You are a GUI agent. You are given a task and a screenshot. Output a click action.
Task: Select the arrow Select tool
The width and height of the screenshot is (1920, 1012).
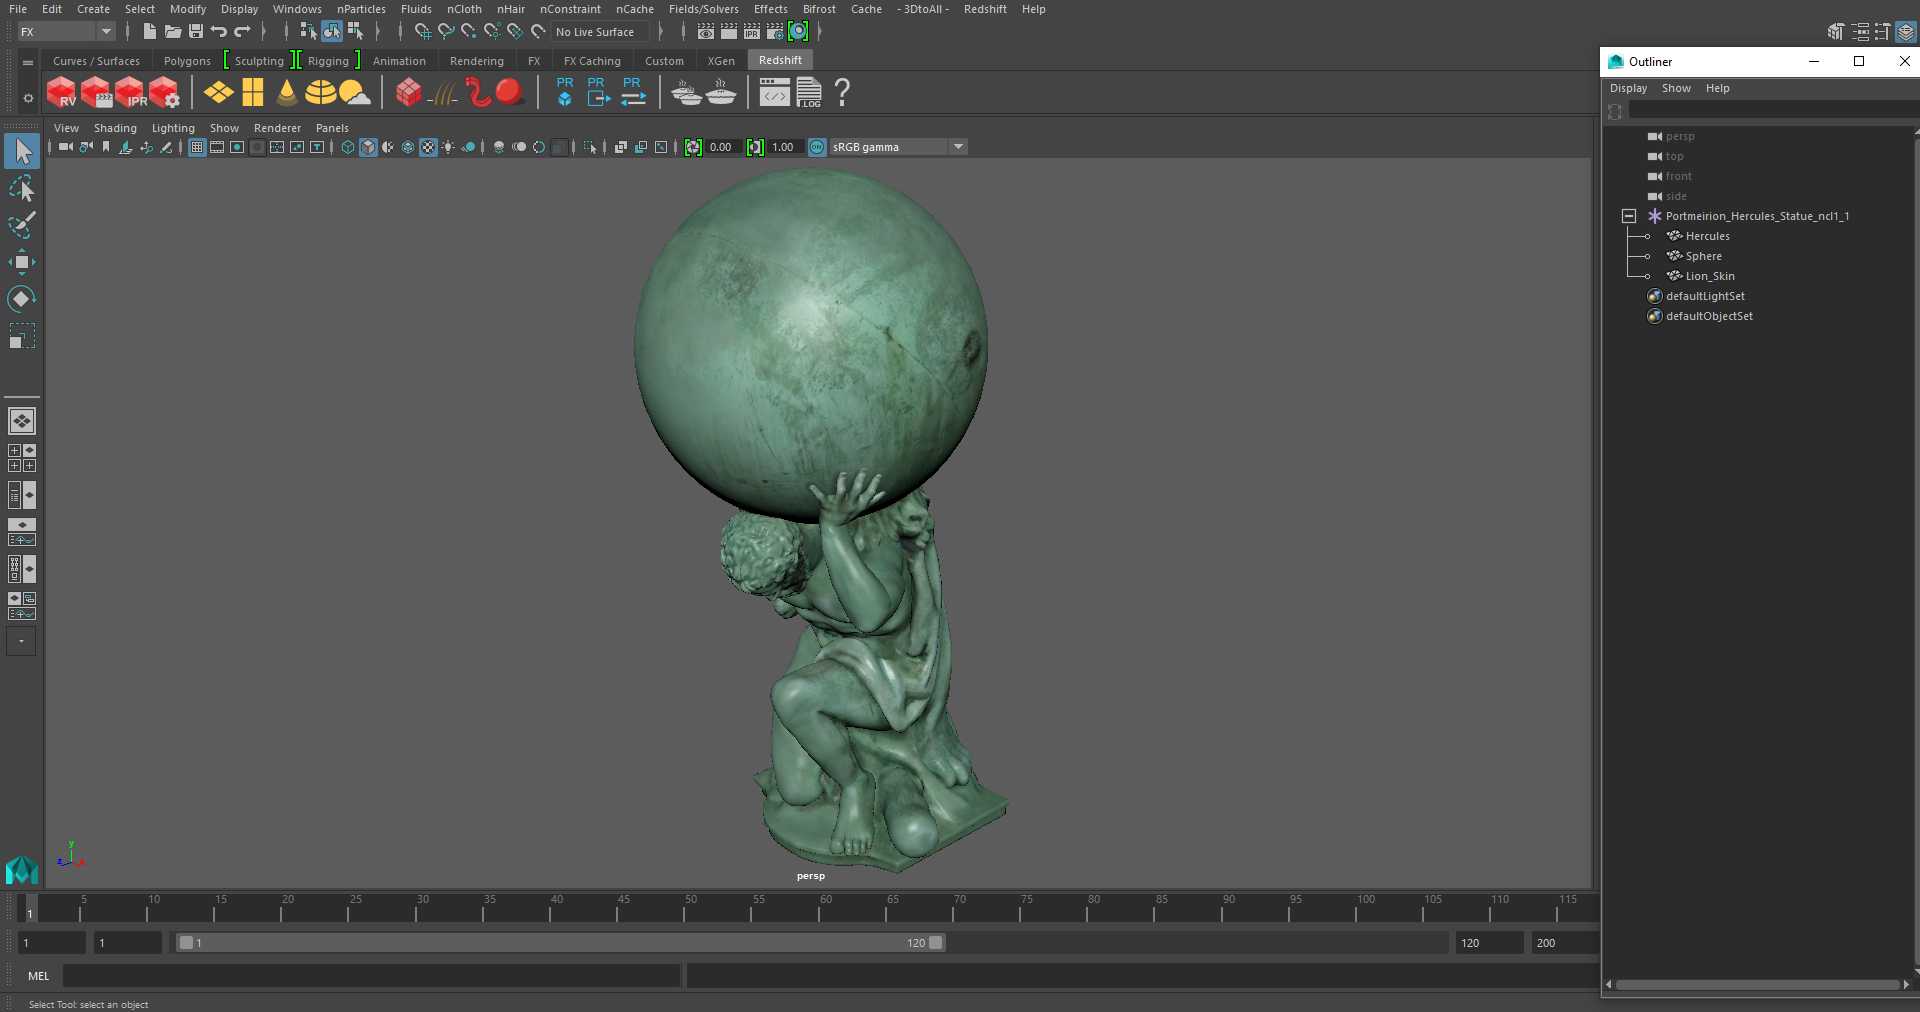click(22, 152)
